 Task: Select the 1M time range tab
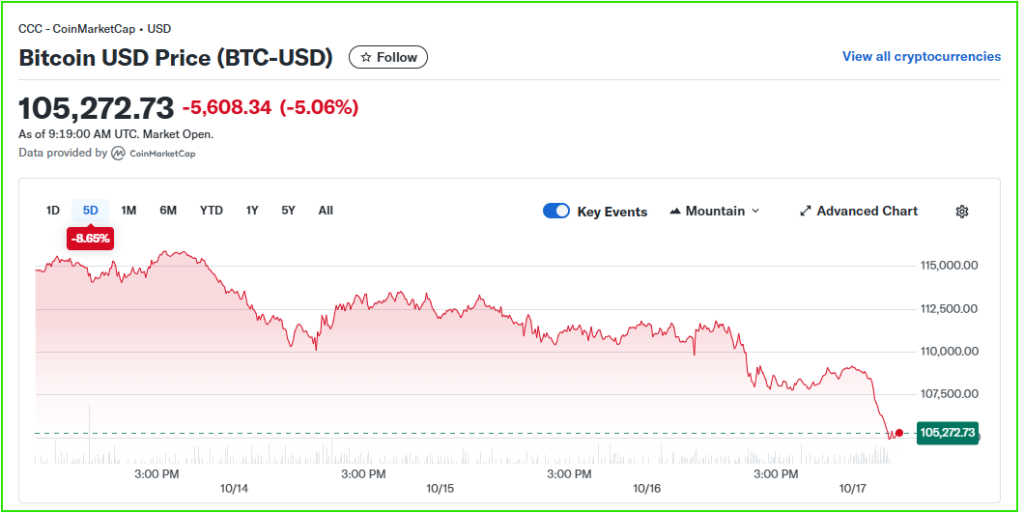129,210
